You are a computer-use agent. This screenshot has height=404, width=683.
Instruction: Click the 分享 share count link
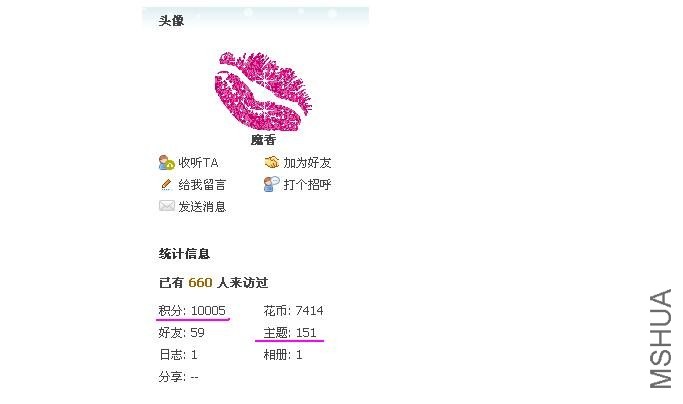tap(179, 377)
